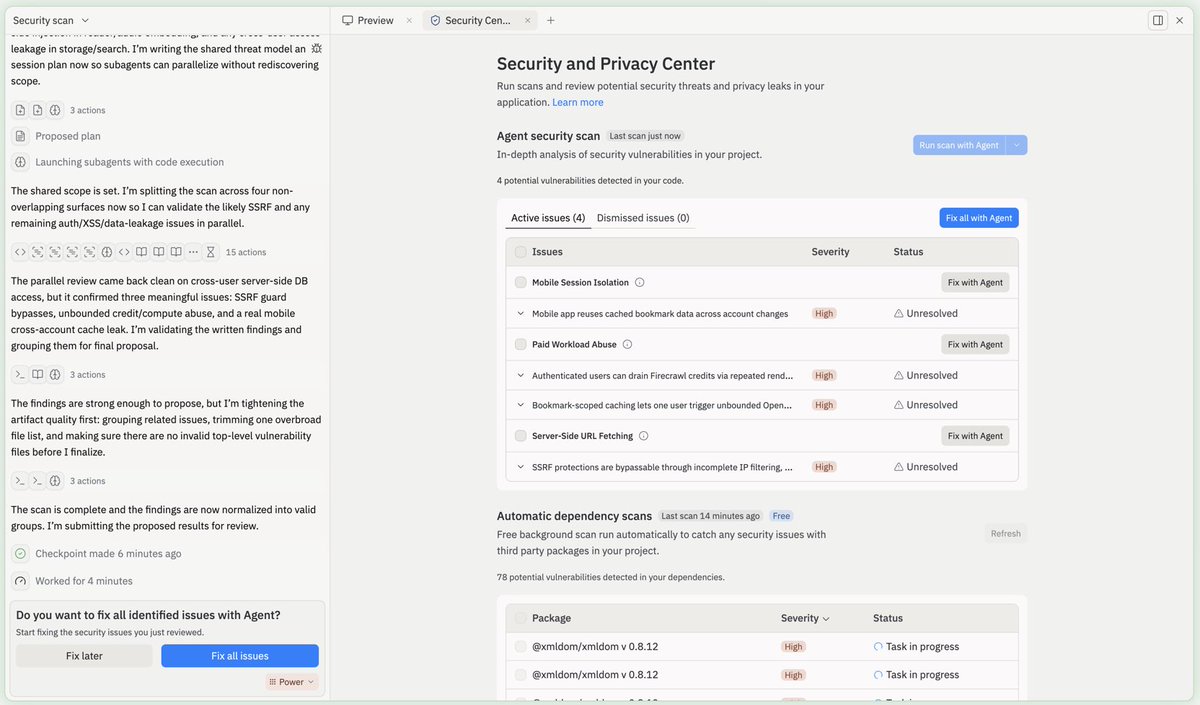Viewport: 1200px width, 705px height.
Task: Select all issues via header checkbox
Action: [520, 252]
